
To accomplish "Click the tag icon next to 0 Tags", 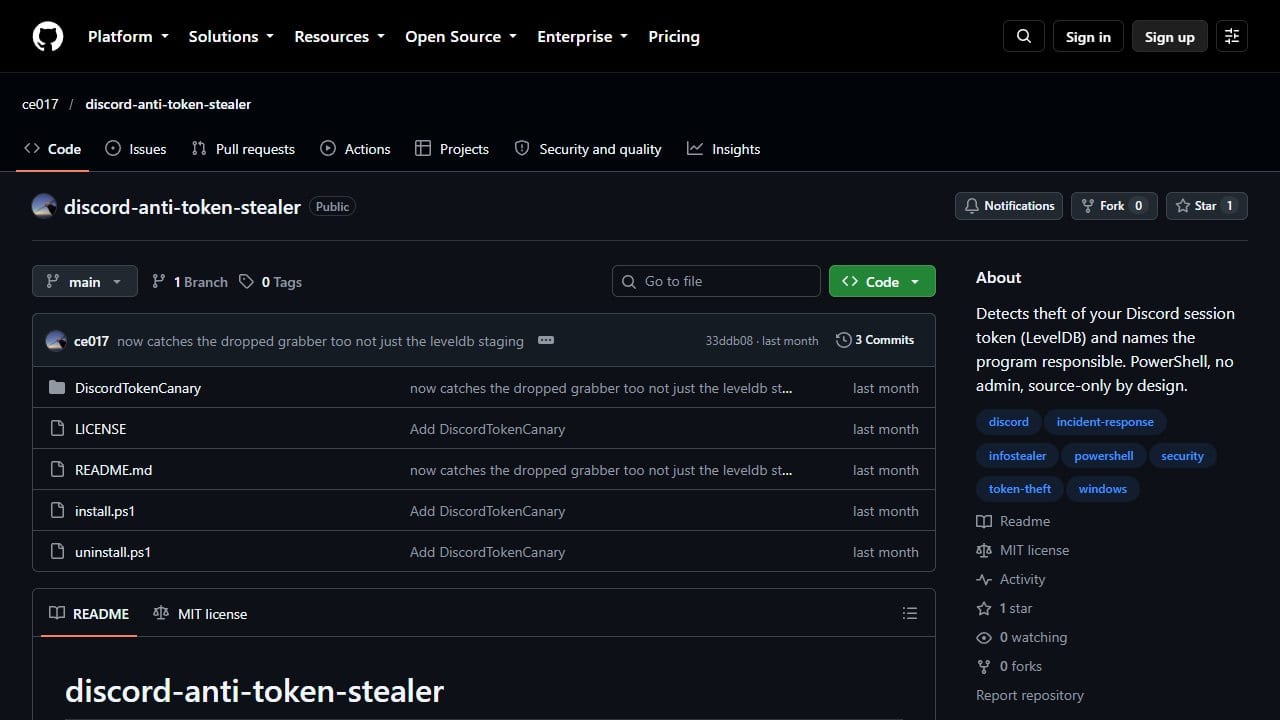I will [247, 282].
